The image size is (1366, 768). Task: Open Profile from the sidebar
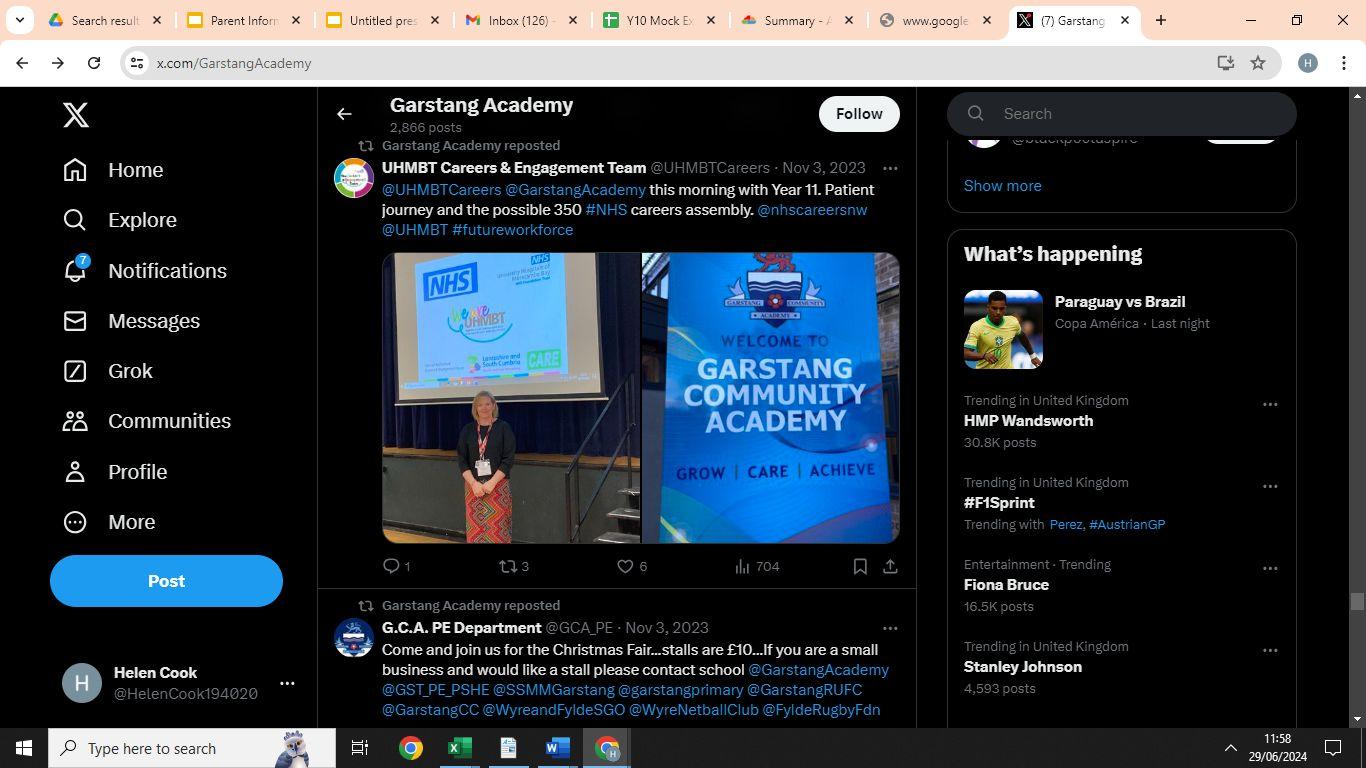coord(115,472)
